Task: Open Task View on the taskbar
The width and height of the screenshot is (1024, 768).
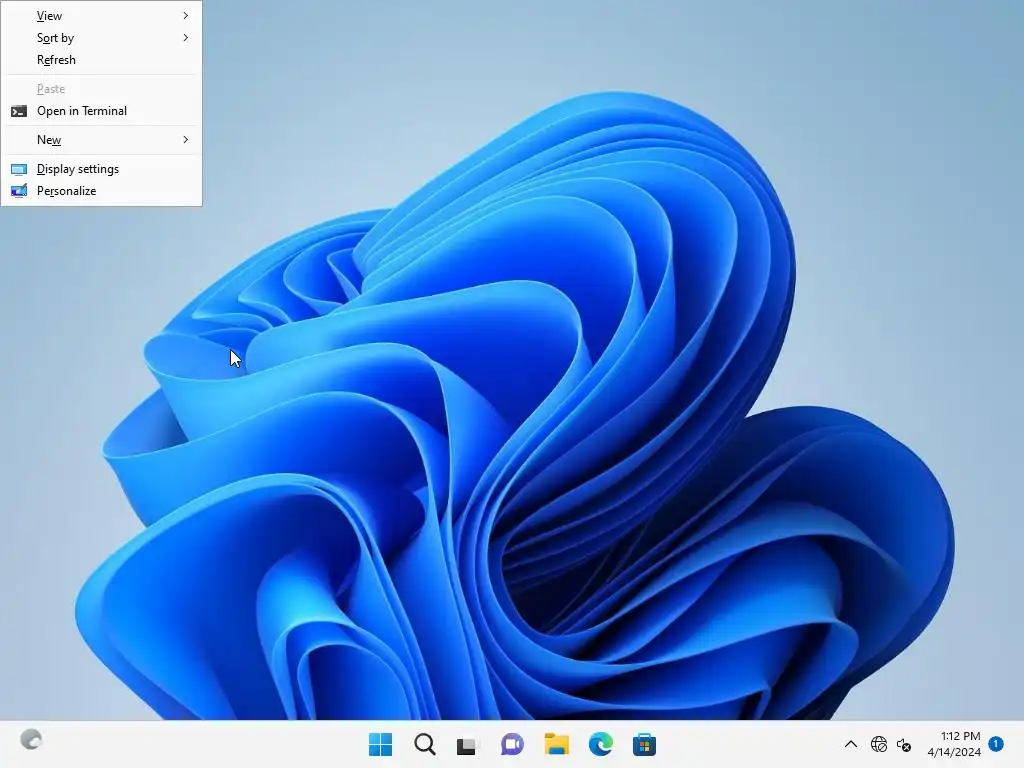Action: click(468, 744)
